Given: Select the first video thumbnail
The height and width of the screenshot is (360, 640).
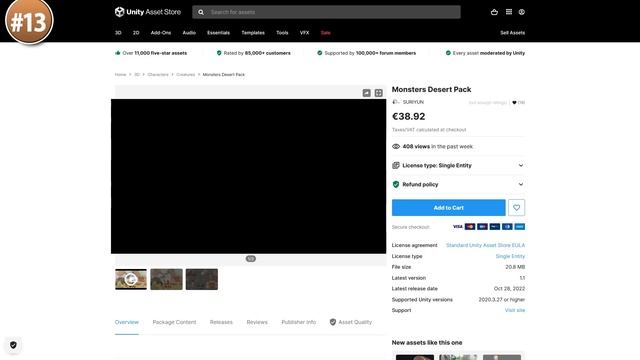Looking at the screenshot, I should click(131, 279).
